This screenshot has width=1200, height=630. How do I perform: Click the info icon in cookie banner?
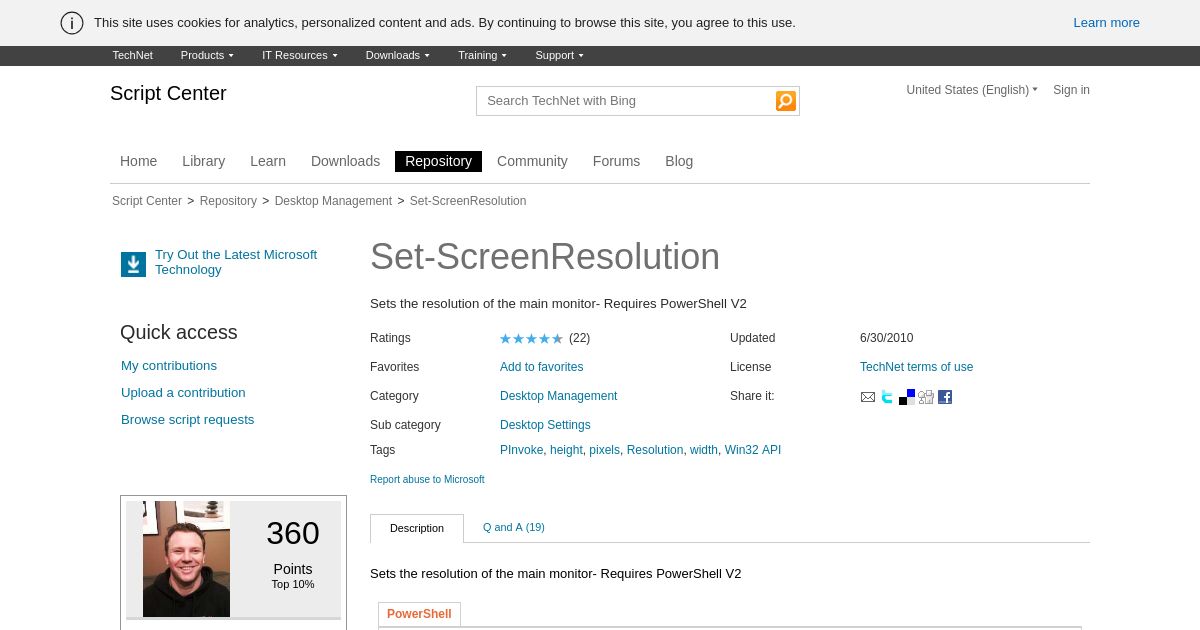[x=72, y=23]
